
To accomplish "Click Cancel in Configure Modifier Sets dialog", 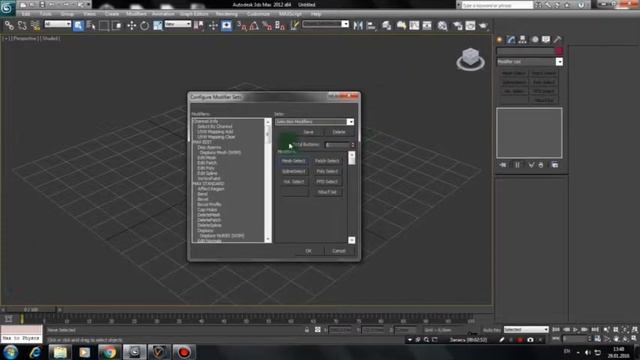I will 339,251.
